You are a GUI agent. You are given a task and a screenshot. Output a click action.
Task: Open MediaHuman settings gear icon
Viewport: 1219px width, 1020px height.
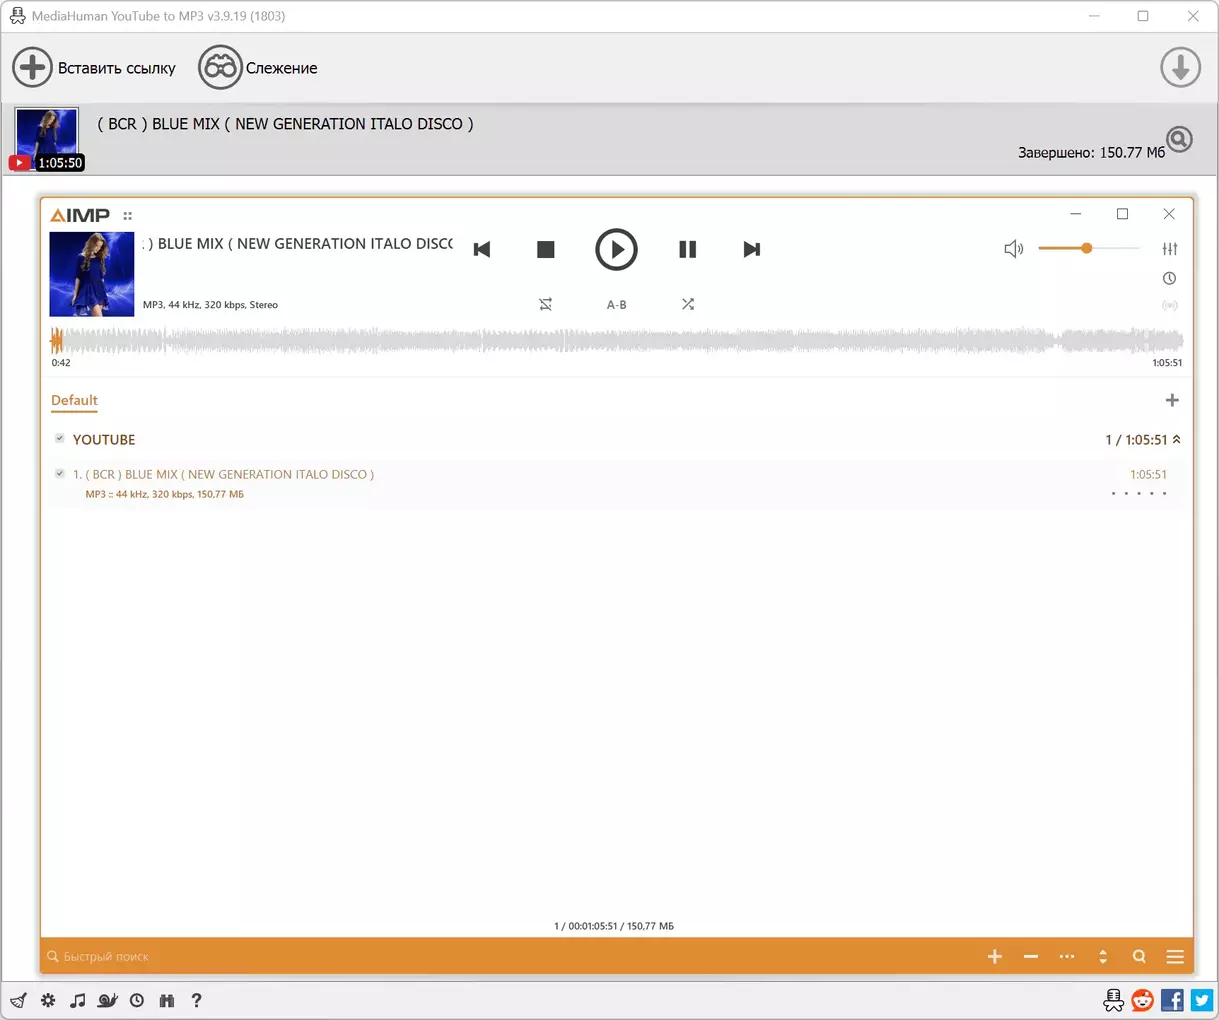pyautogui.click(x=48, y=1000)
